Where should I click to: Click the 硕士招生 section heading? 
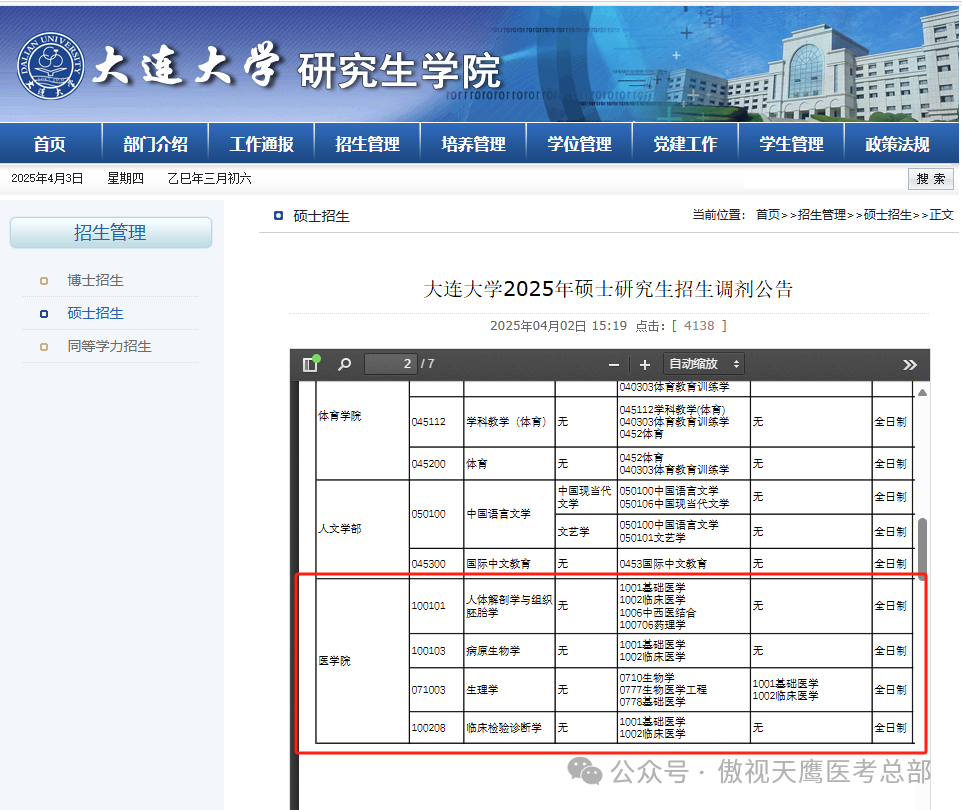[x=321, y=217]
